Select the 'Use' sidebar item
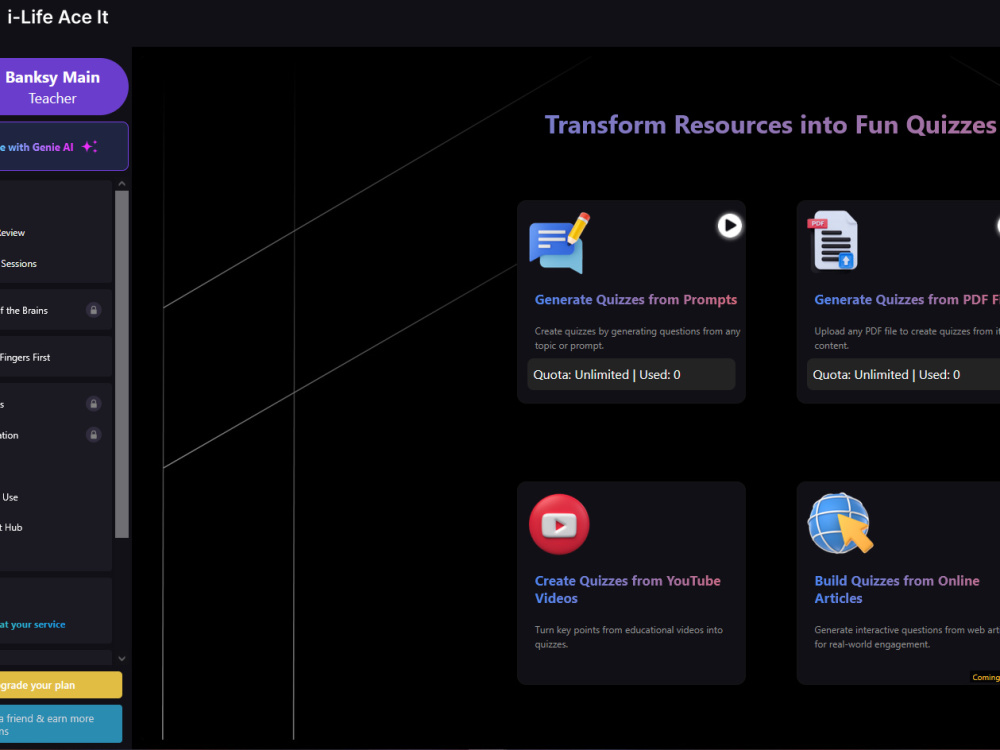This screenshot has height=750, width=1000. [10, 497]
